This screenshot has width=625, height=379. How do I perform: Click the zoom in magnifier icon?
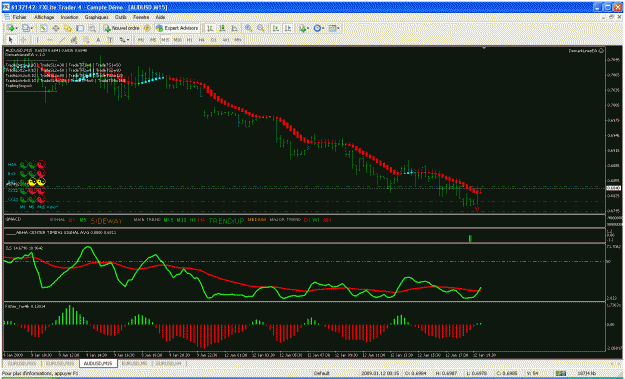(x=249, y=28)
